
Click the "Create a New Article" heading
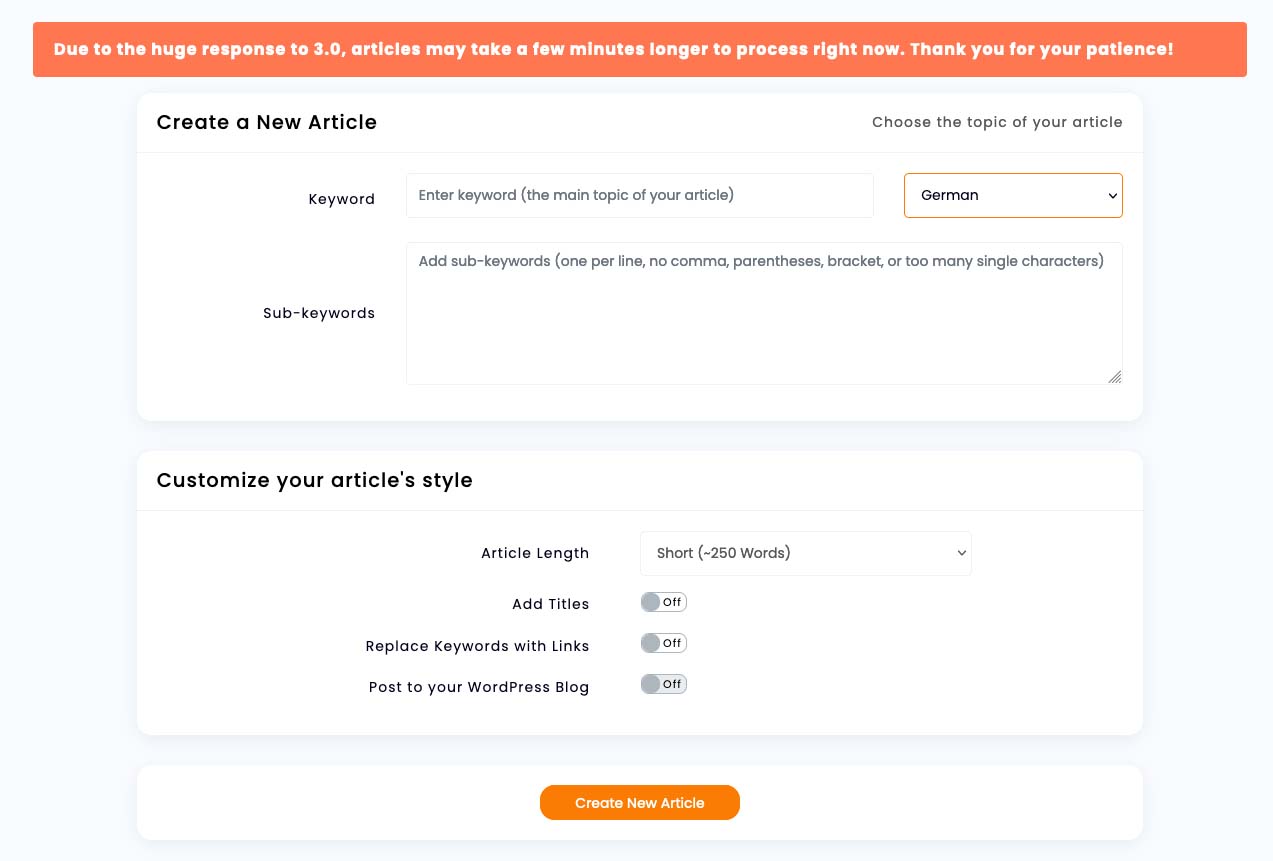[266, 122]
